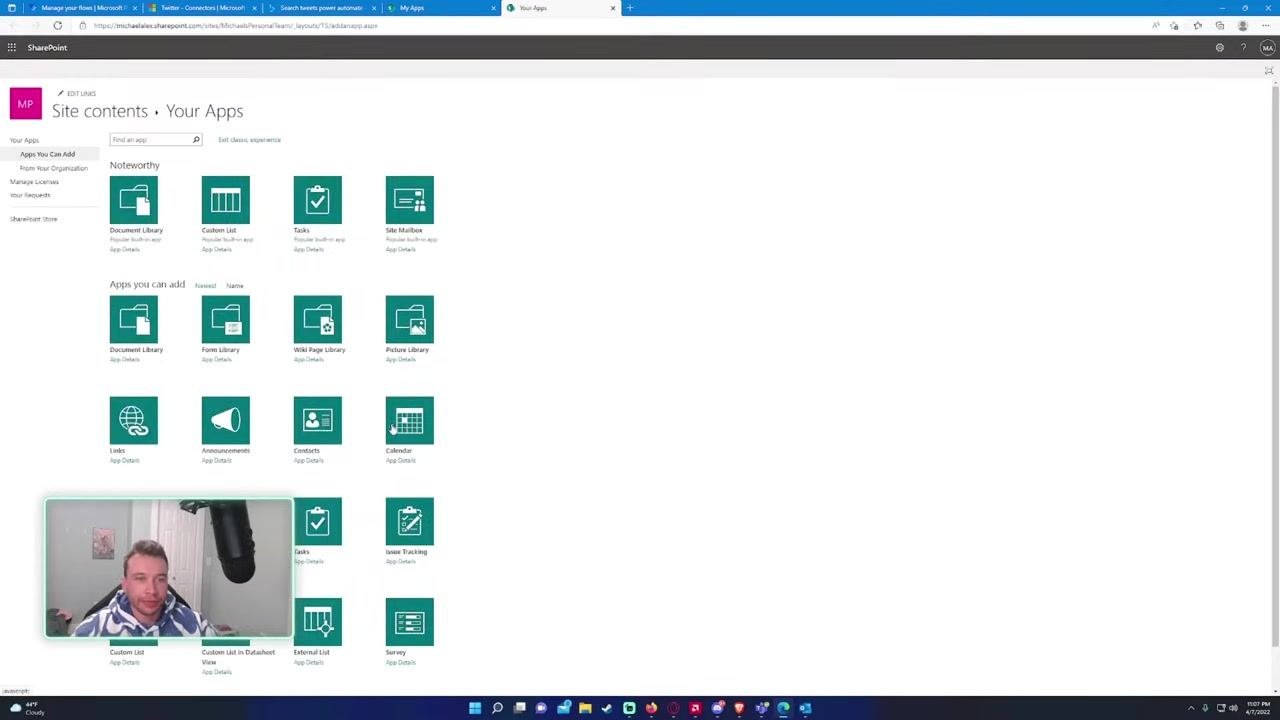
Task: Open SharePoint settings gear in suite bar
Action: click(x=1219, y=47)
